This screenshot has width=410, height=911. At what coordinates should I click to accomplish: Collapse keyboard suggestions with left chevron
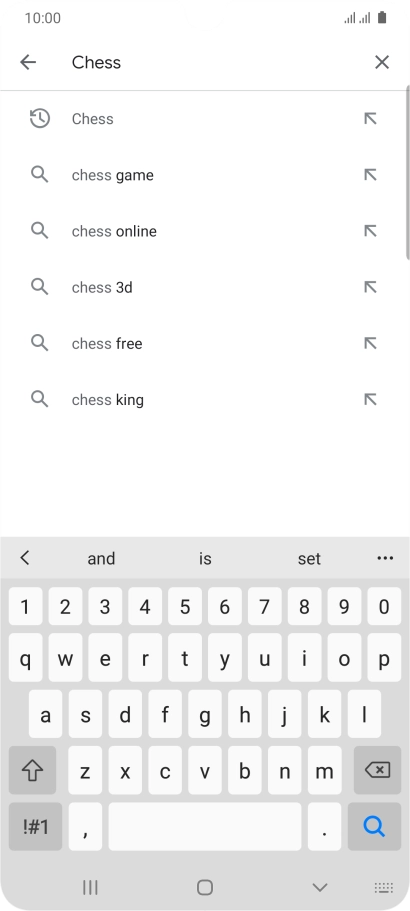click(24, 558)
